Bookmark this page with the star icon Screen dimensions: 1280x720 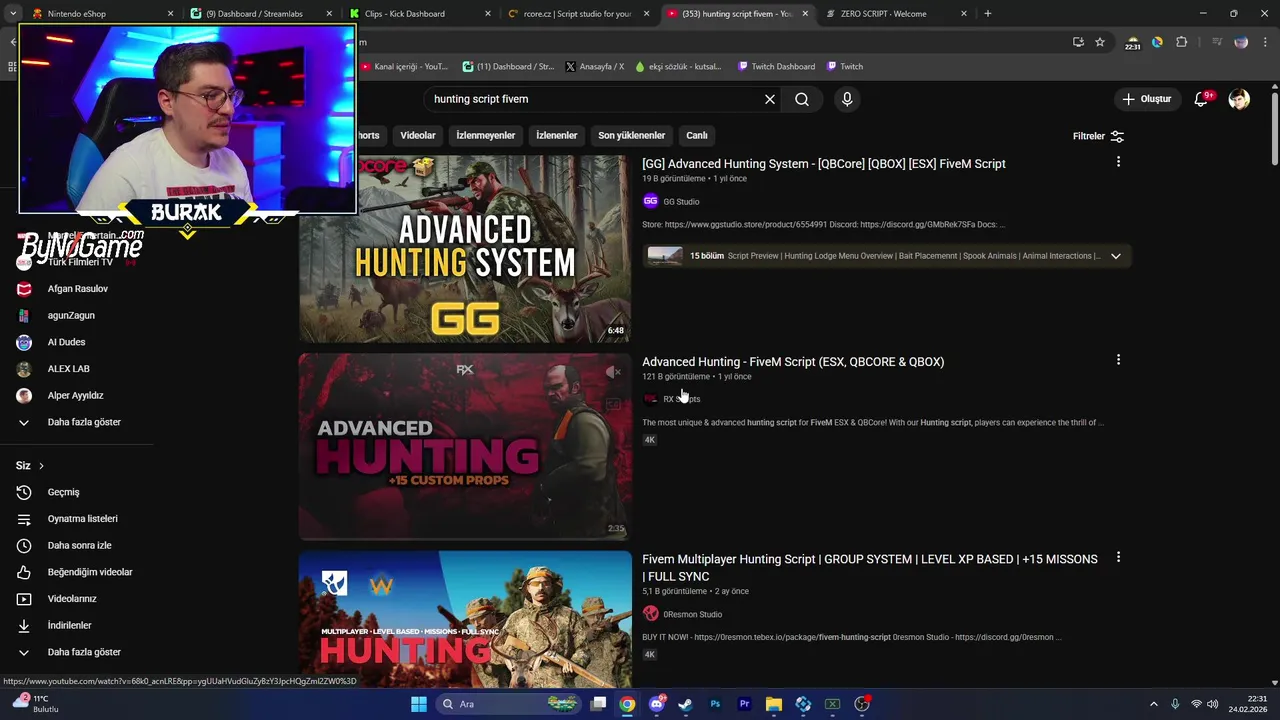point(1100,42)
